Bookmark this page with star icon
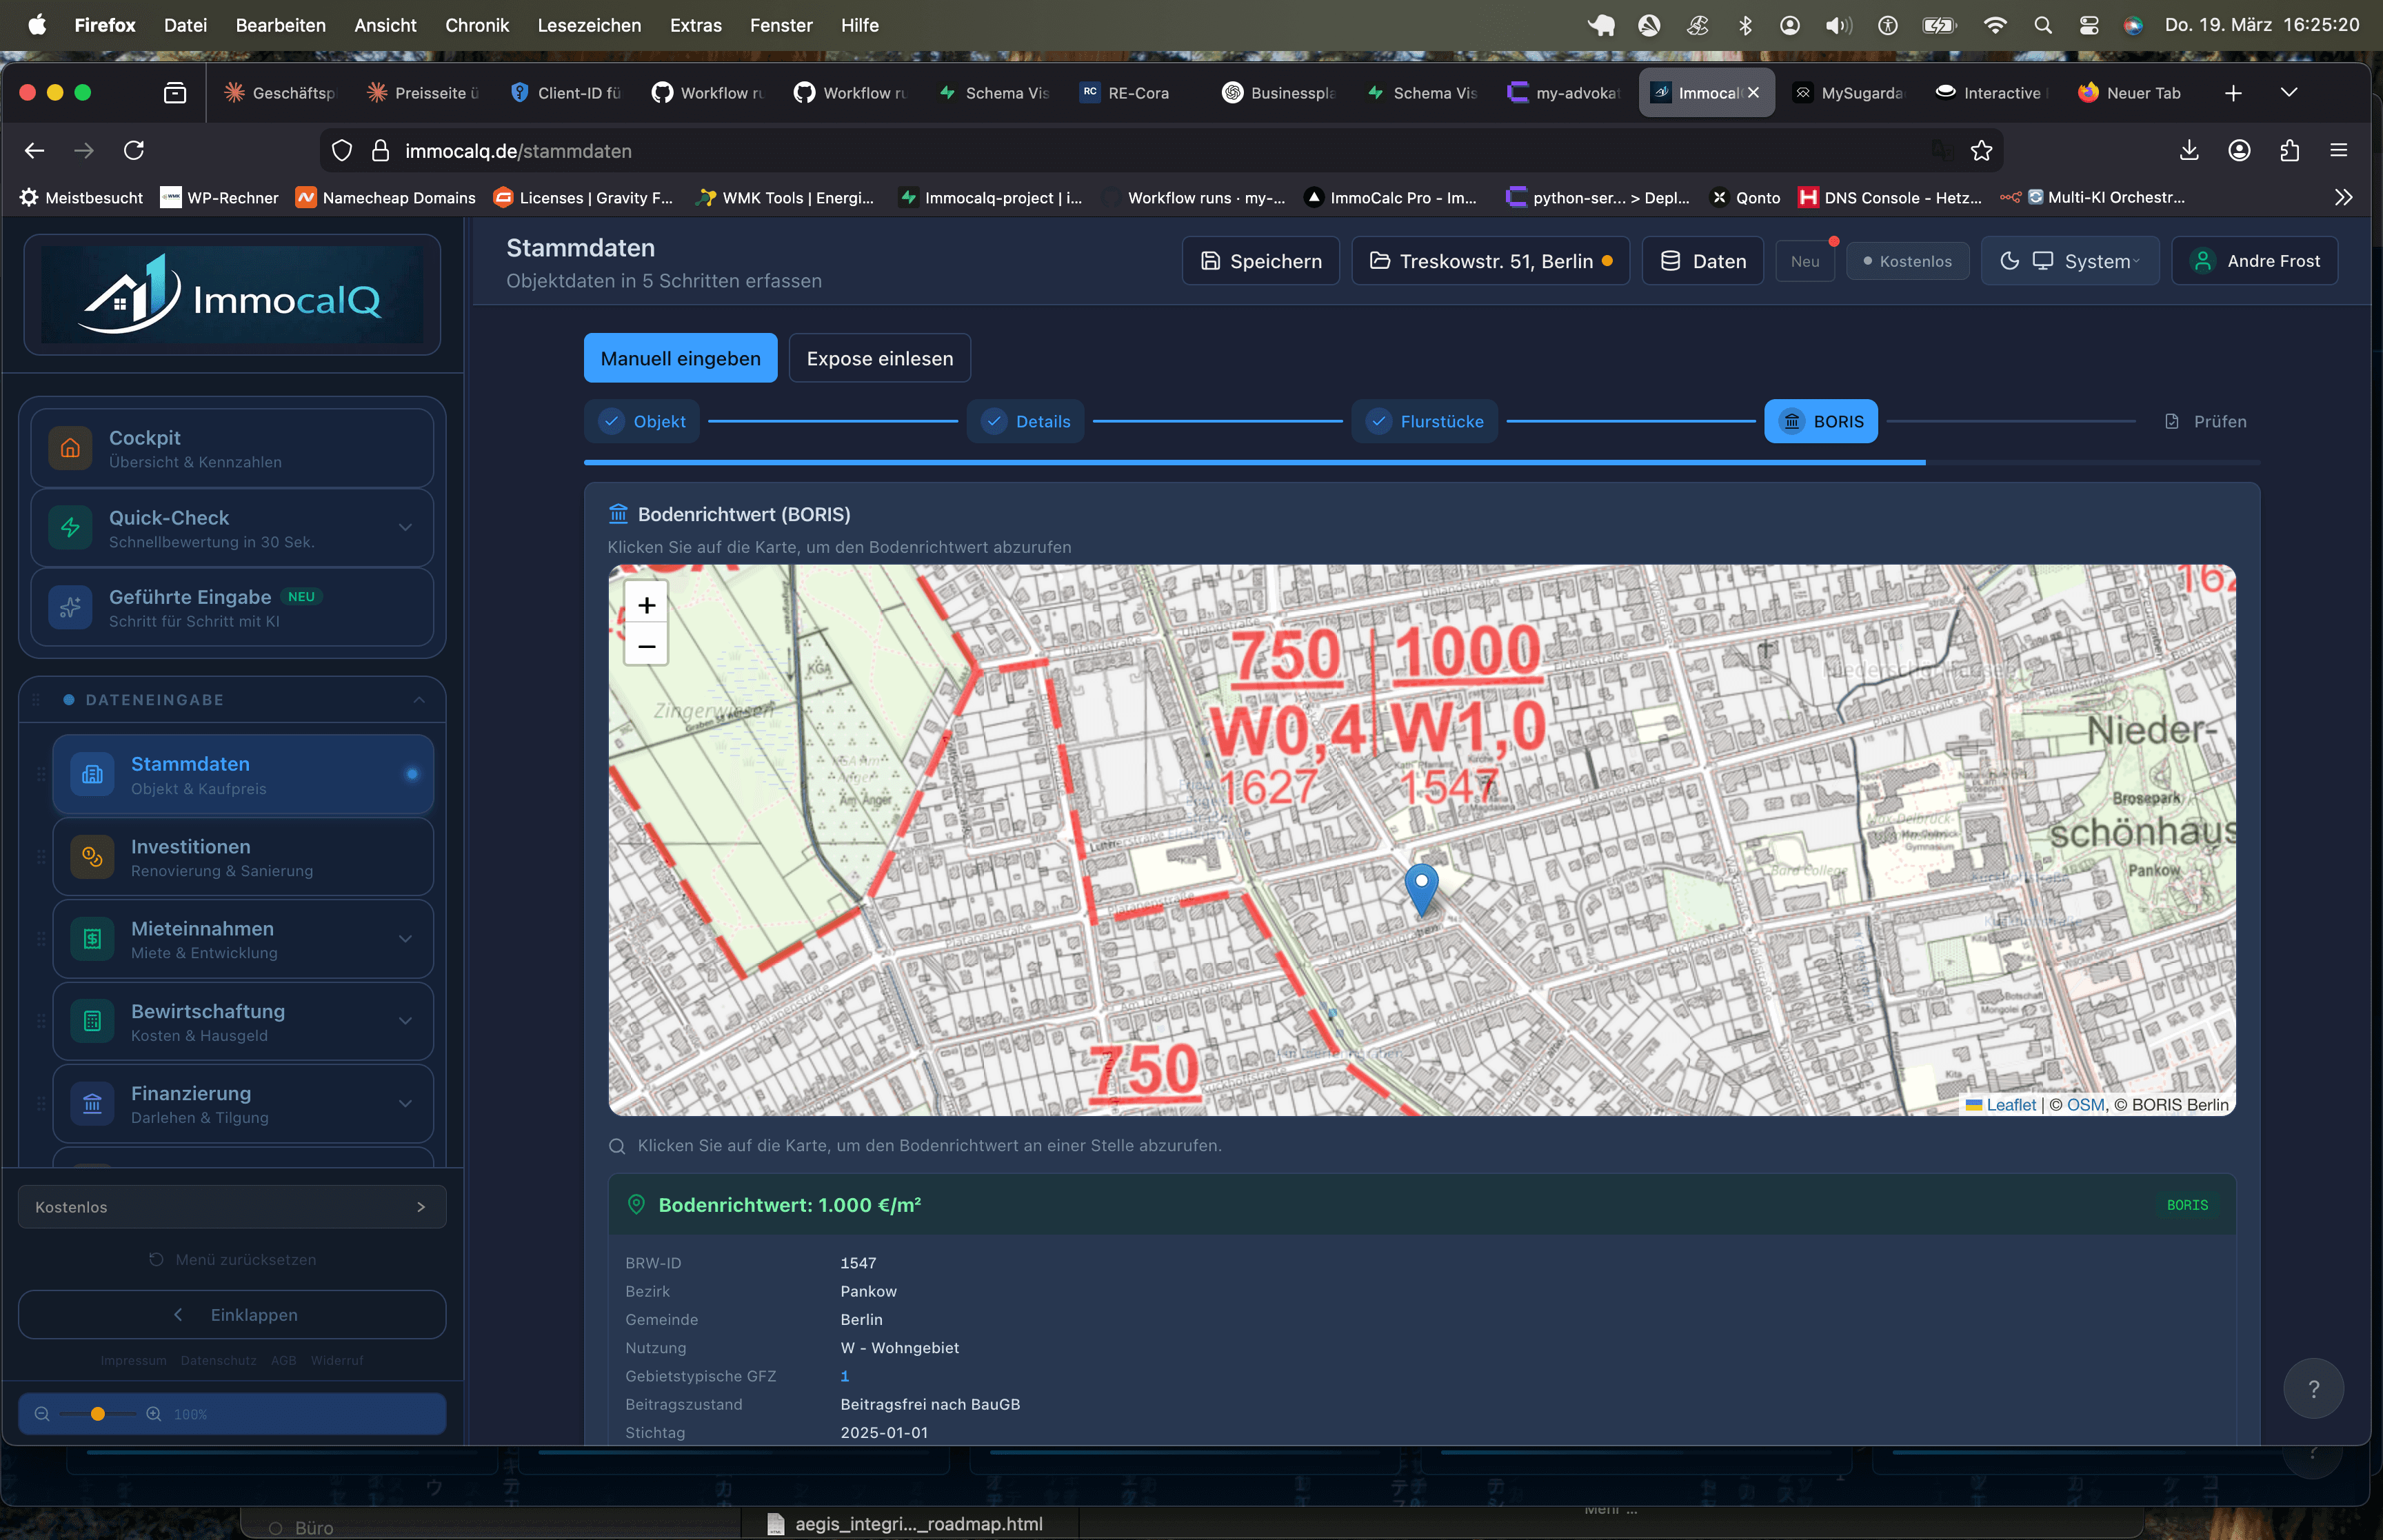Viewport: 2383px width, 1540px height. 1981,150
